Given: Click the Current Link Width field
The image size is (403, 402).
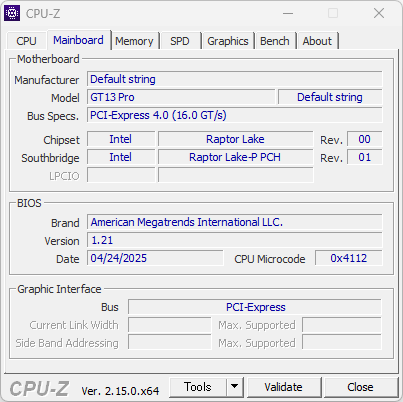Looking at the screenshot, I should pyautogui.click(x=170, y=325).
